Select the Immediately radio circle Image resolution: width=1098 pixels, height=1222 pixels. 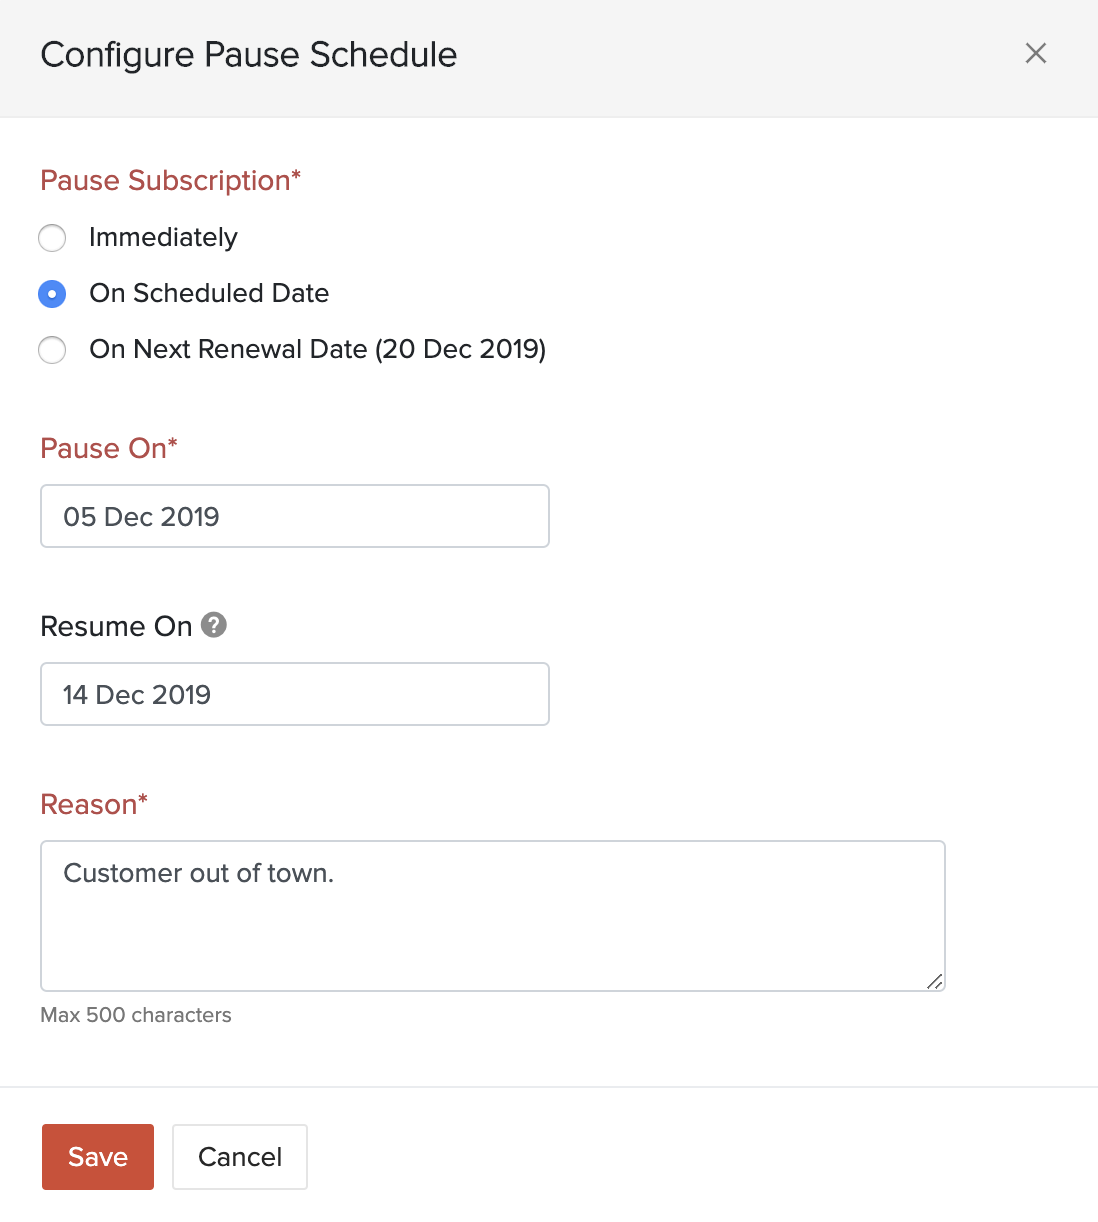click(x=52, y=238)
